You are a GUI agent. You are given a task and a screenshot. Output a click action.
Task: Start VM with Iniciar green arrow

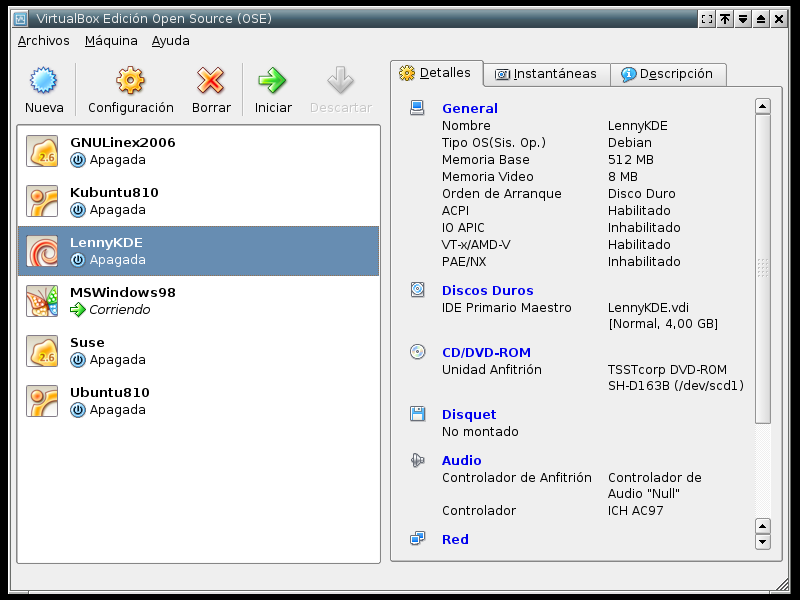point(273,81)
